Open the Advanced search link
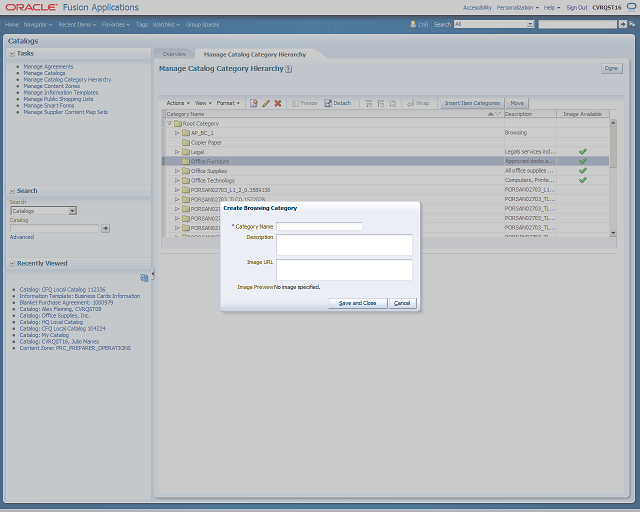Image resolution: width=640 pixels, height=512 pixels. click(22, 237)
